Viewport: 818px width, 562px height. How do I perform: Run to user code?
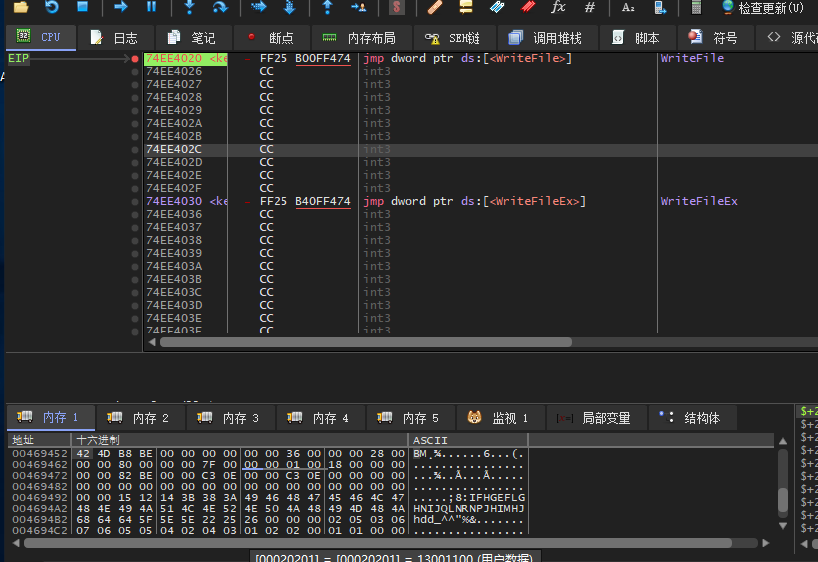point(358,7)
